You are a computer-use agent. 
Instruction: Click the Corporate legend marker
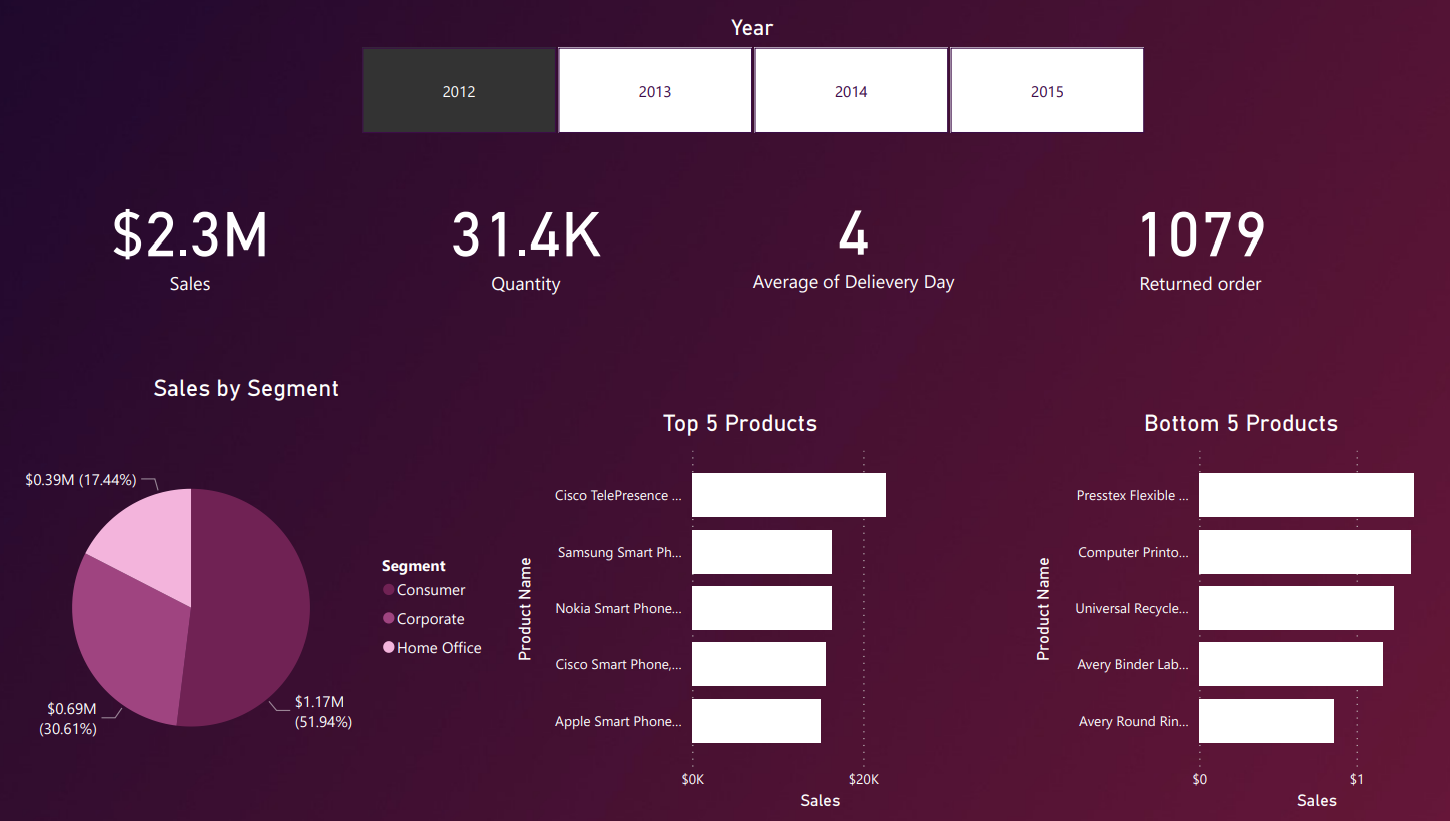pyautogui.click(x=388, y=619)
